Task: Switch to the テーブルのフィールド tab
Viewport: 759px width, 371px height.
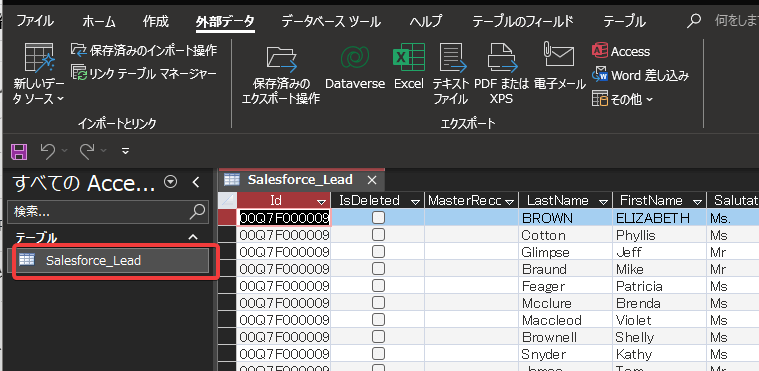Action: coord(523,21)
